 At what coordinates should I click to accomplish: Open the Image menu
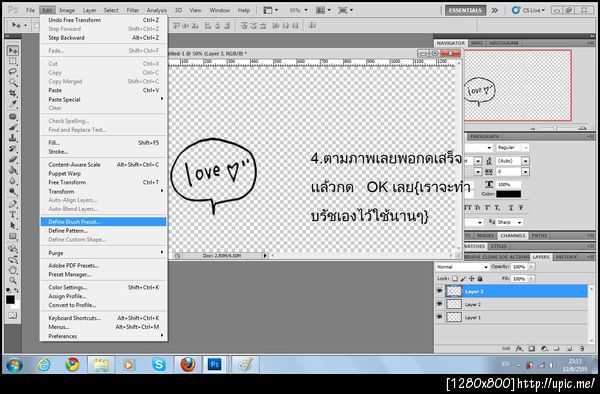(67, 10)
